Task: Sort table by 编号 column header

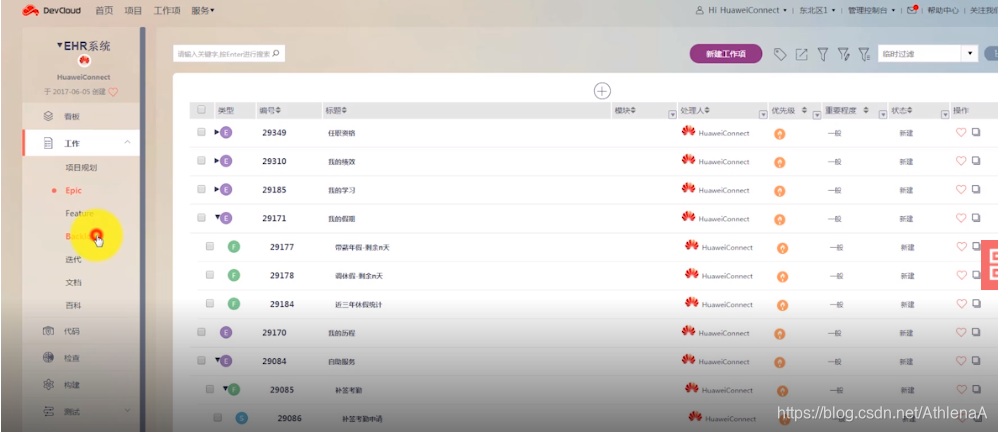Action: tap(270, 110)
